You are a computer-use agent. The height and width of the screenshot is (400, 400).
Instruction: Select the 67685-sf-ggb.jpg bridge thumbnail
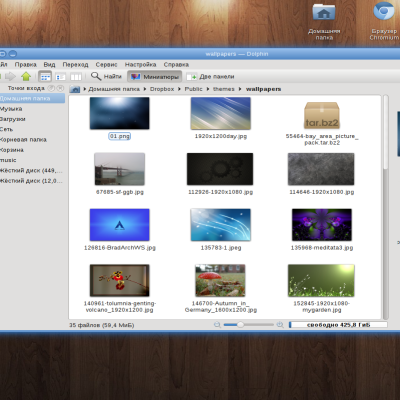[120, 169]
